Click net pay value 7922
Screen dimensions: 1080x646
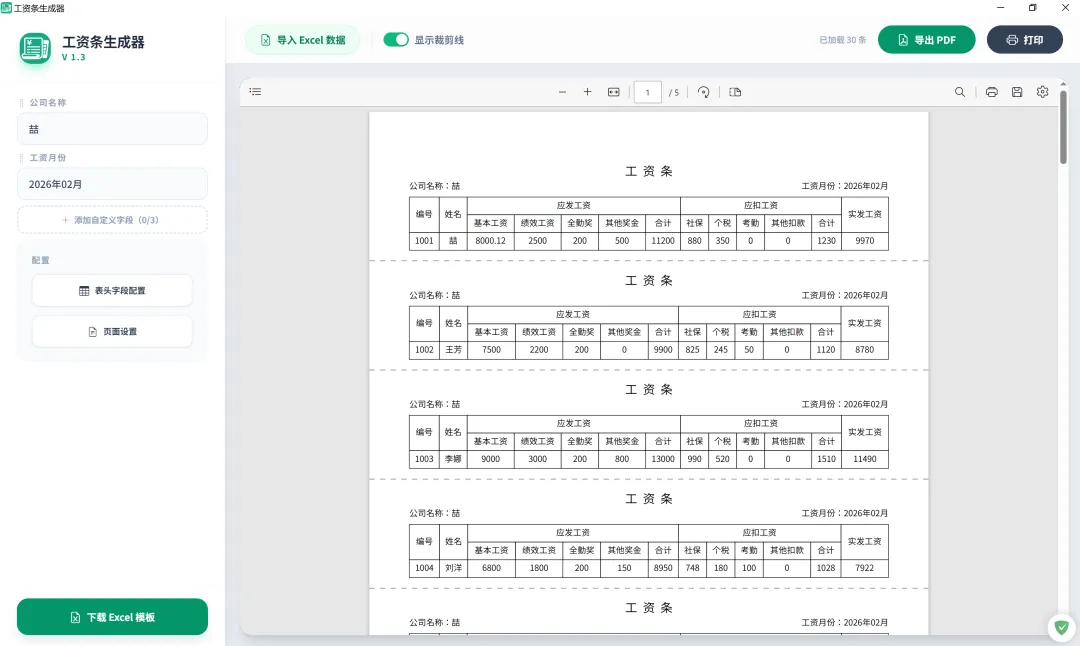864,568
